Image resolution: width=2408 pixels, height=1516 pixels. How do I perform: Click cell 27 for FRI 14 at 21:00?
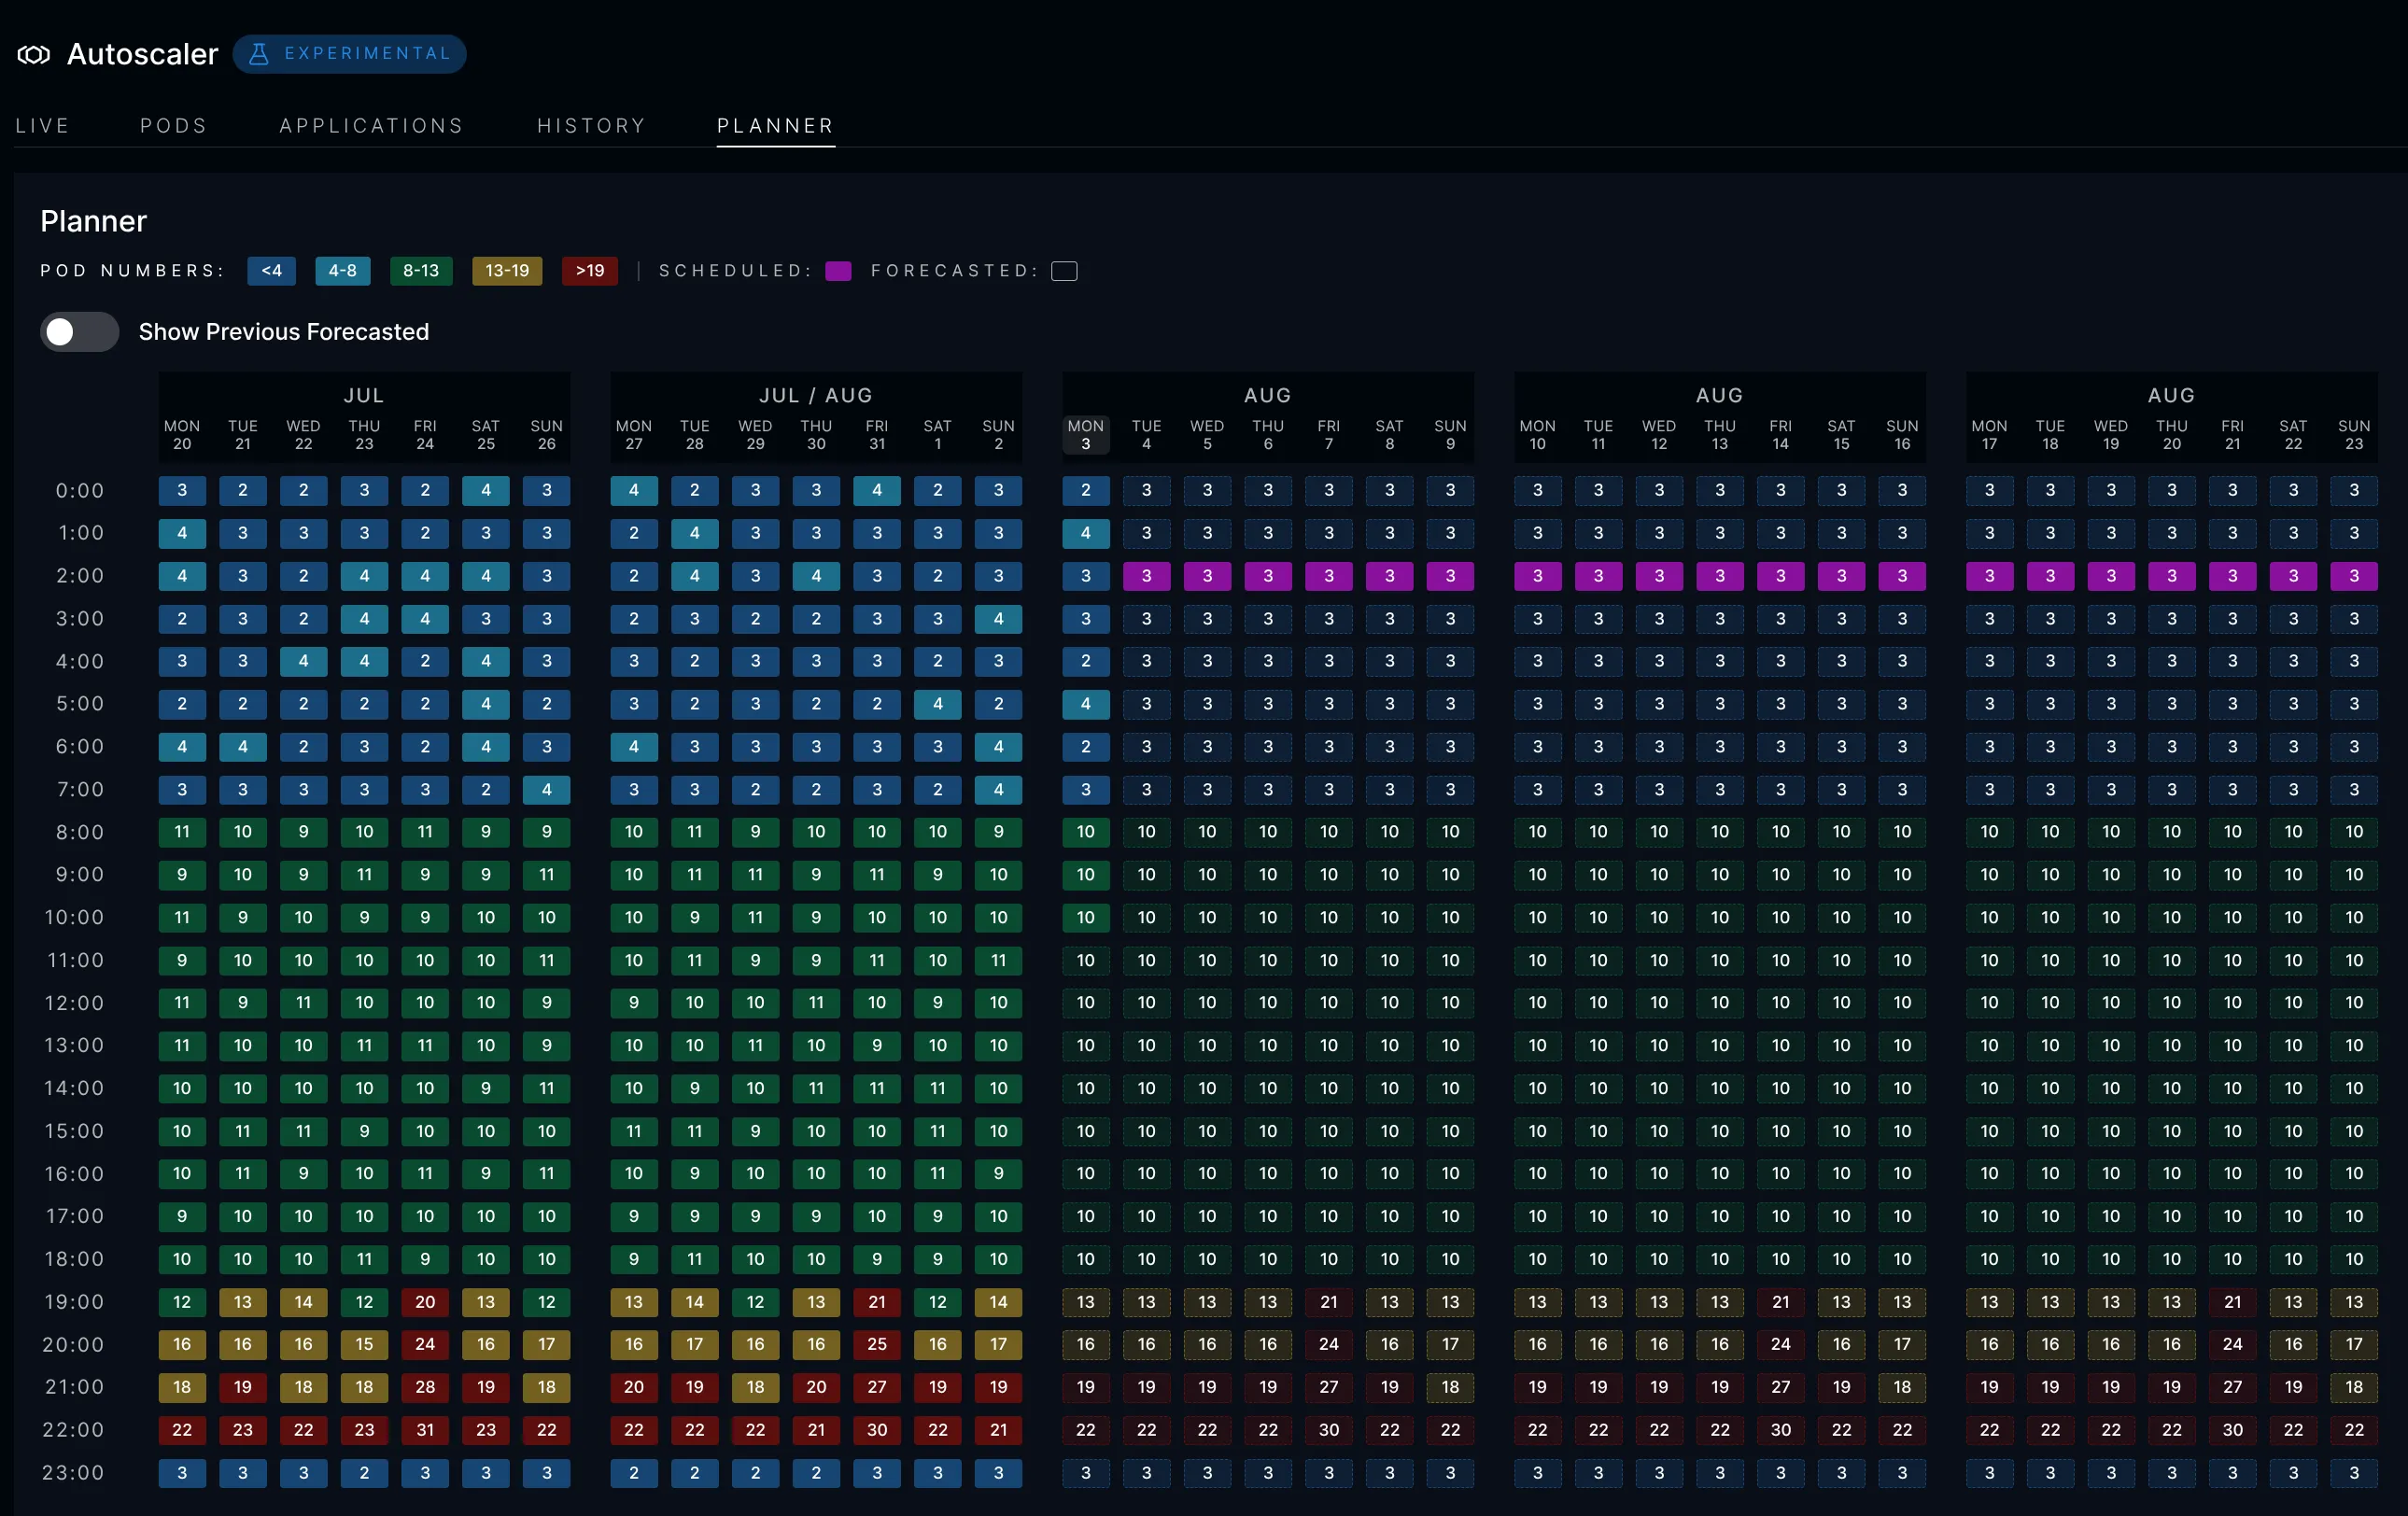[x=1780, y=1387]
